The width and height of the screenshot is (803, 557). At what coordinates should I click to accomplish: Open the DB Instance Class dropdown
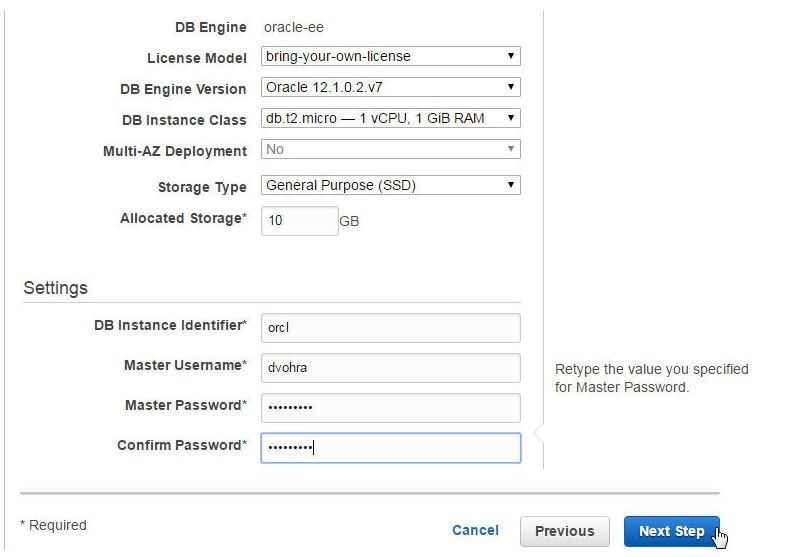point(391,118)
